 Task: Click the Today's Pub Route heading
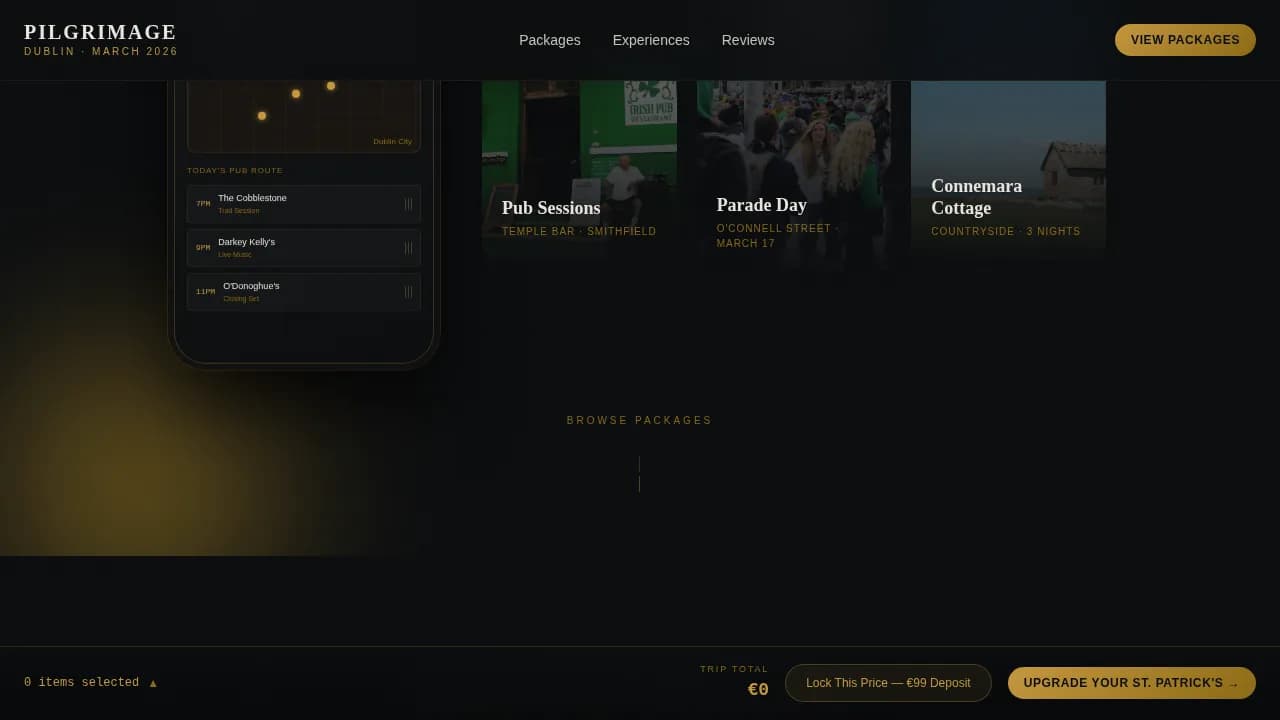(x=235, y=171)
